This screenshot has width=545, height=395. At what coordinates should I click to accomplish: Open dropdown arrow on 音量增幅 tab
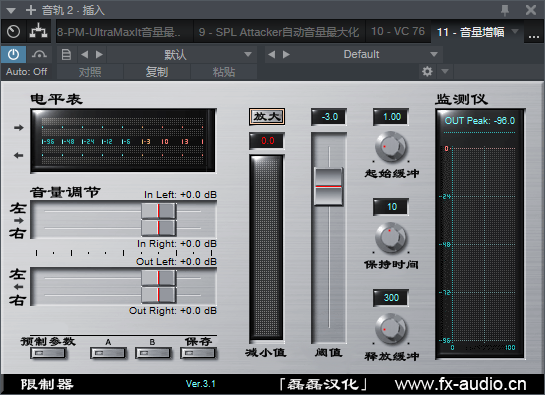coord(515,32)
